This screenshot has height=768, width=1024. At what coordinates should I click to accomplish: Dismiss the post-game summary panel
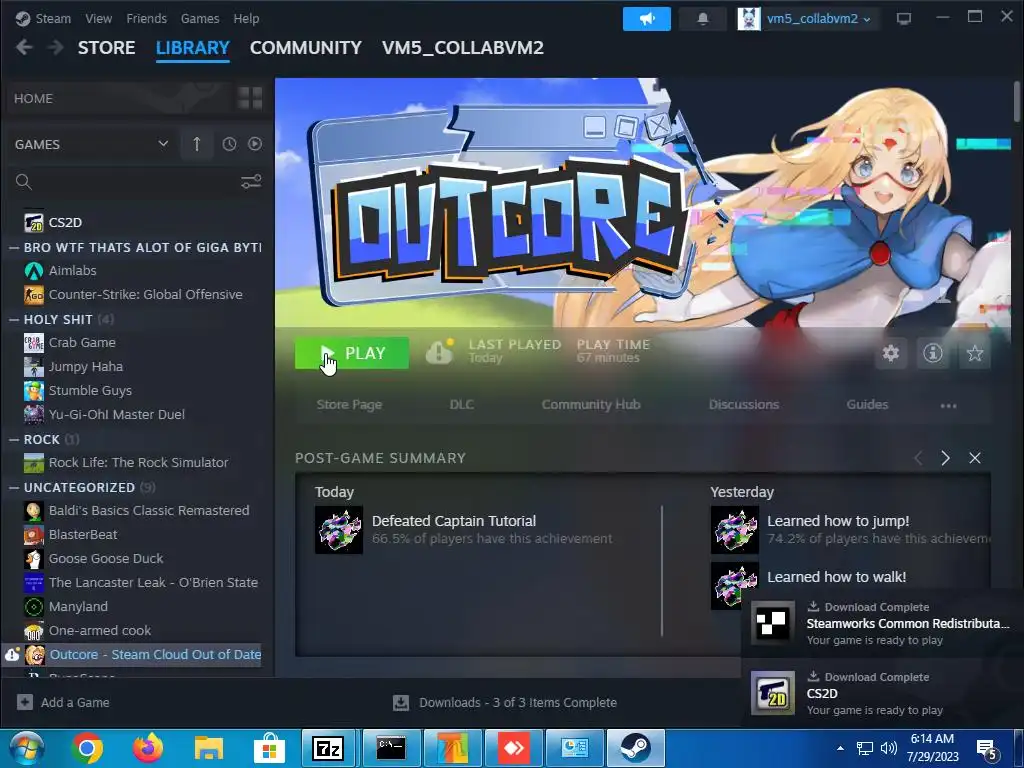[x=975, y=458]
